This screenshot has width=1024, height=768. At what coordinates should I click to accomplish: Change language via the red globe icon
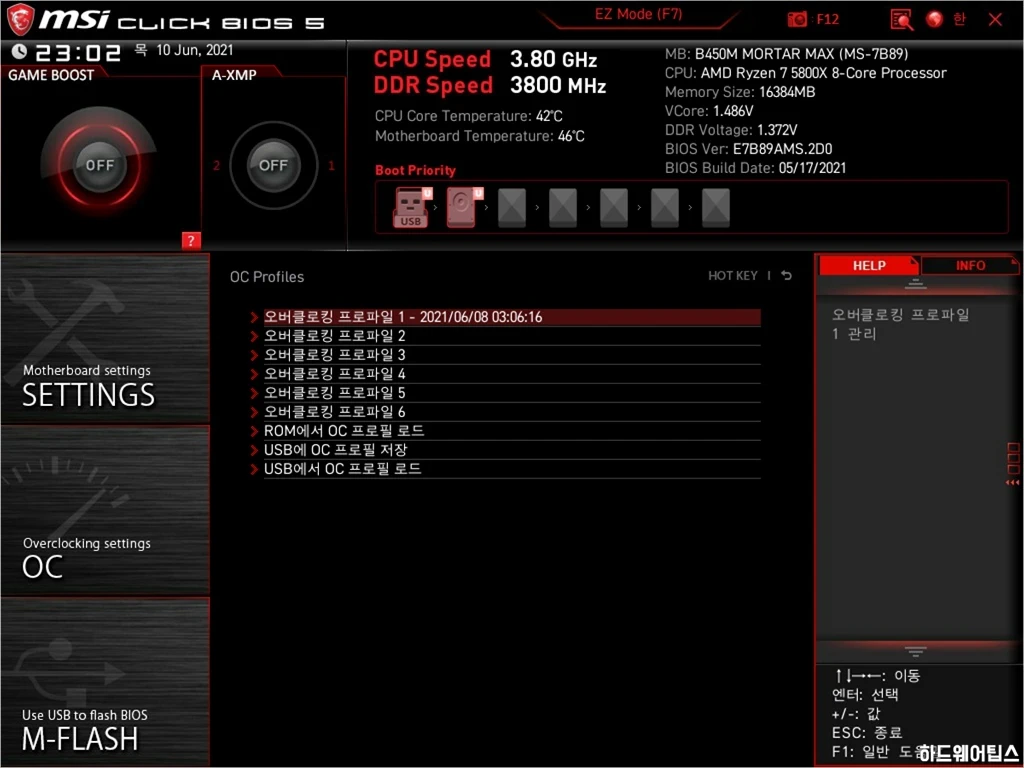click(935, 20)
